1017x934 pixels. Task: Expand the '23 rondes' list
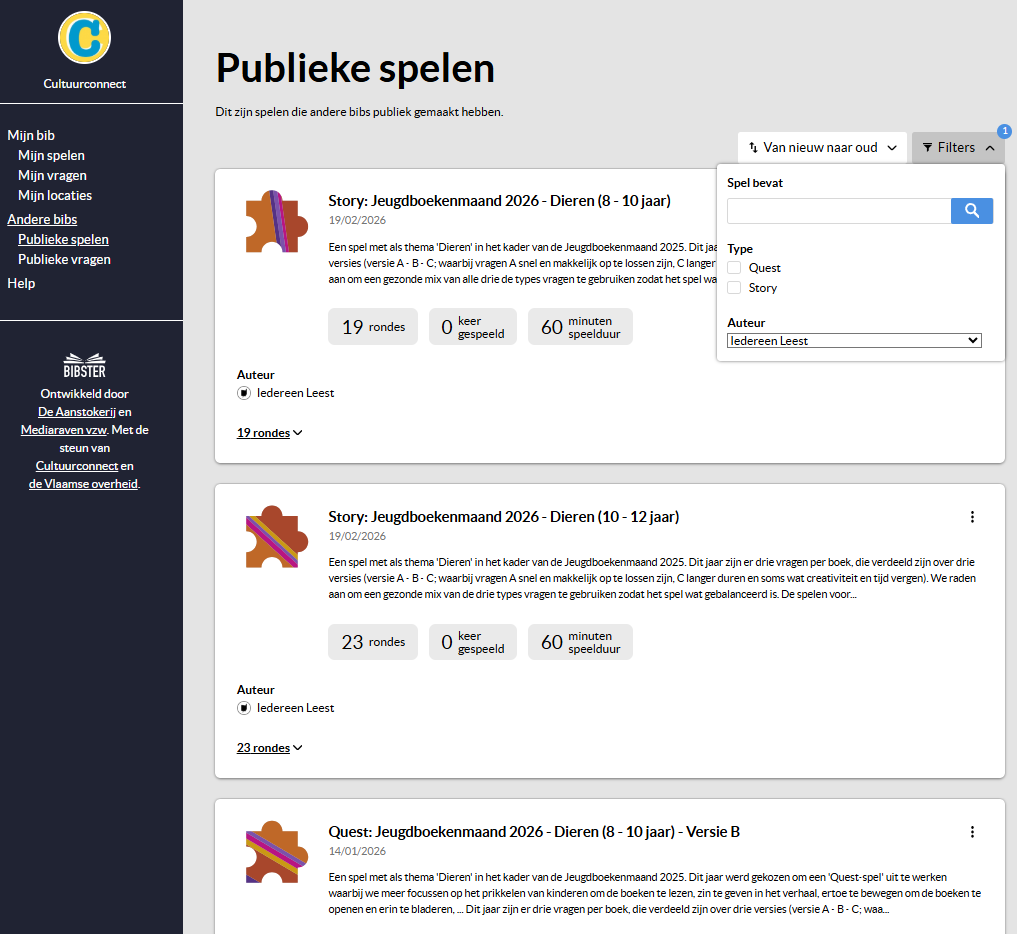269,748
